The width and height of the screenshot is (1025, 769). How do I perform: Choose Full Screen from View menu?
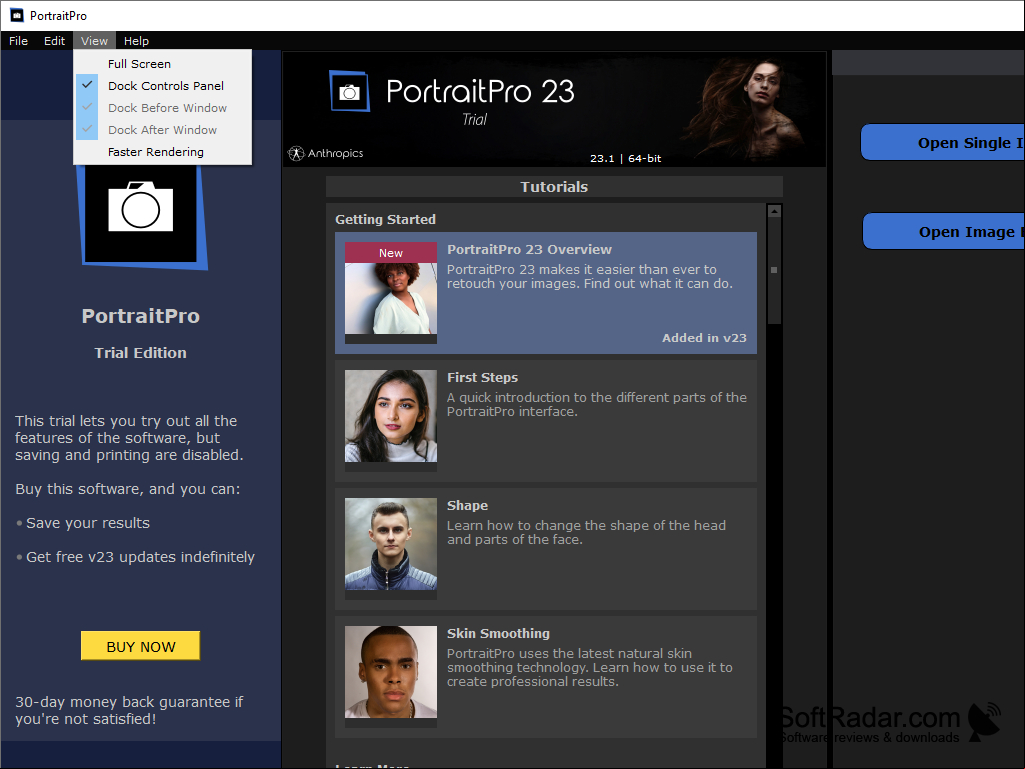163,64
